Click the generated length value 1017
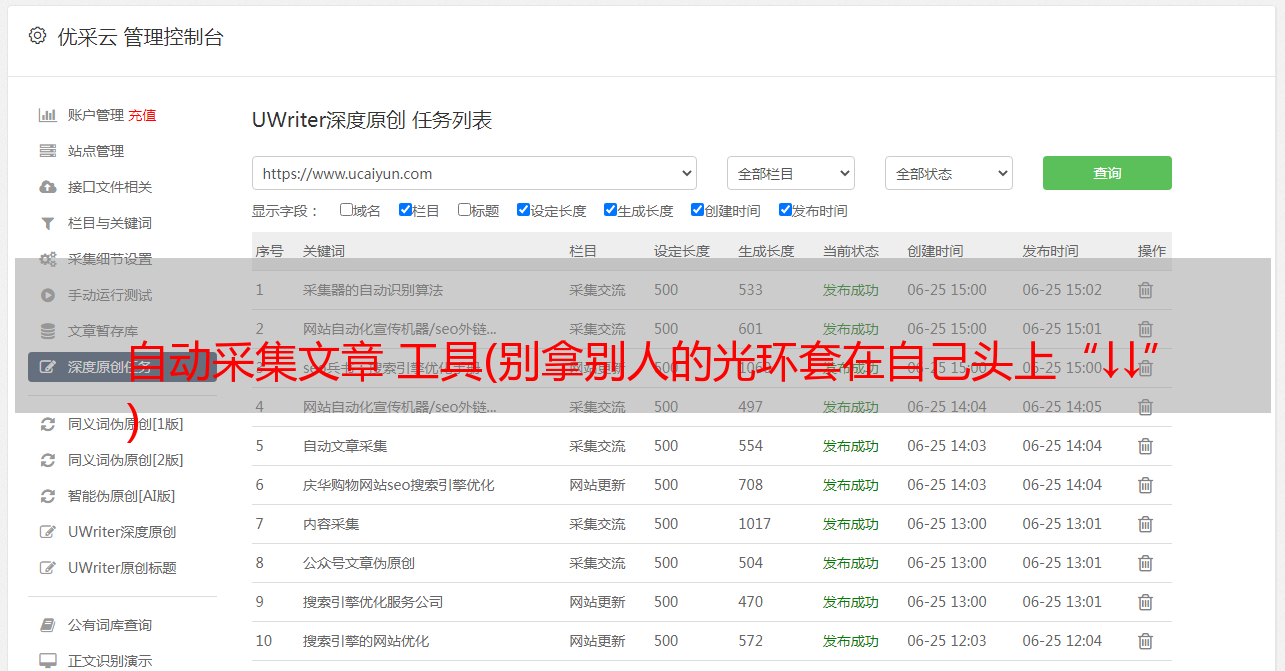The image size is (1285, 671). [755, 524]
